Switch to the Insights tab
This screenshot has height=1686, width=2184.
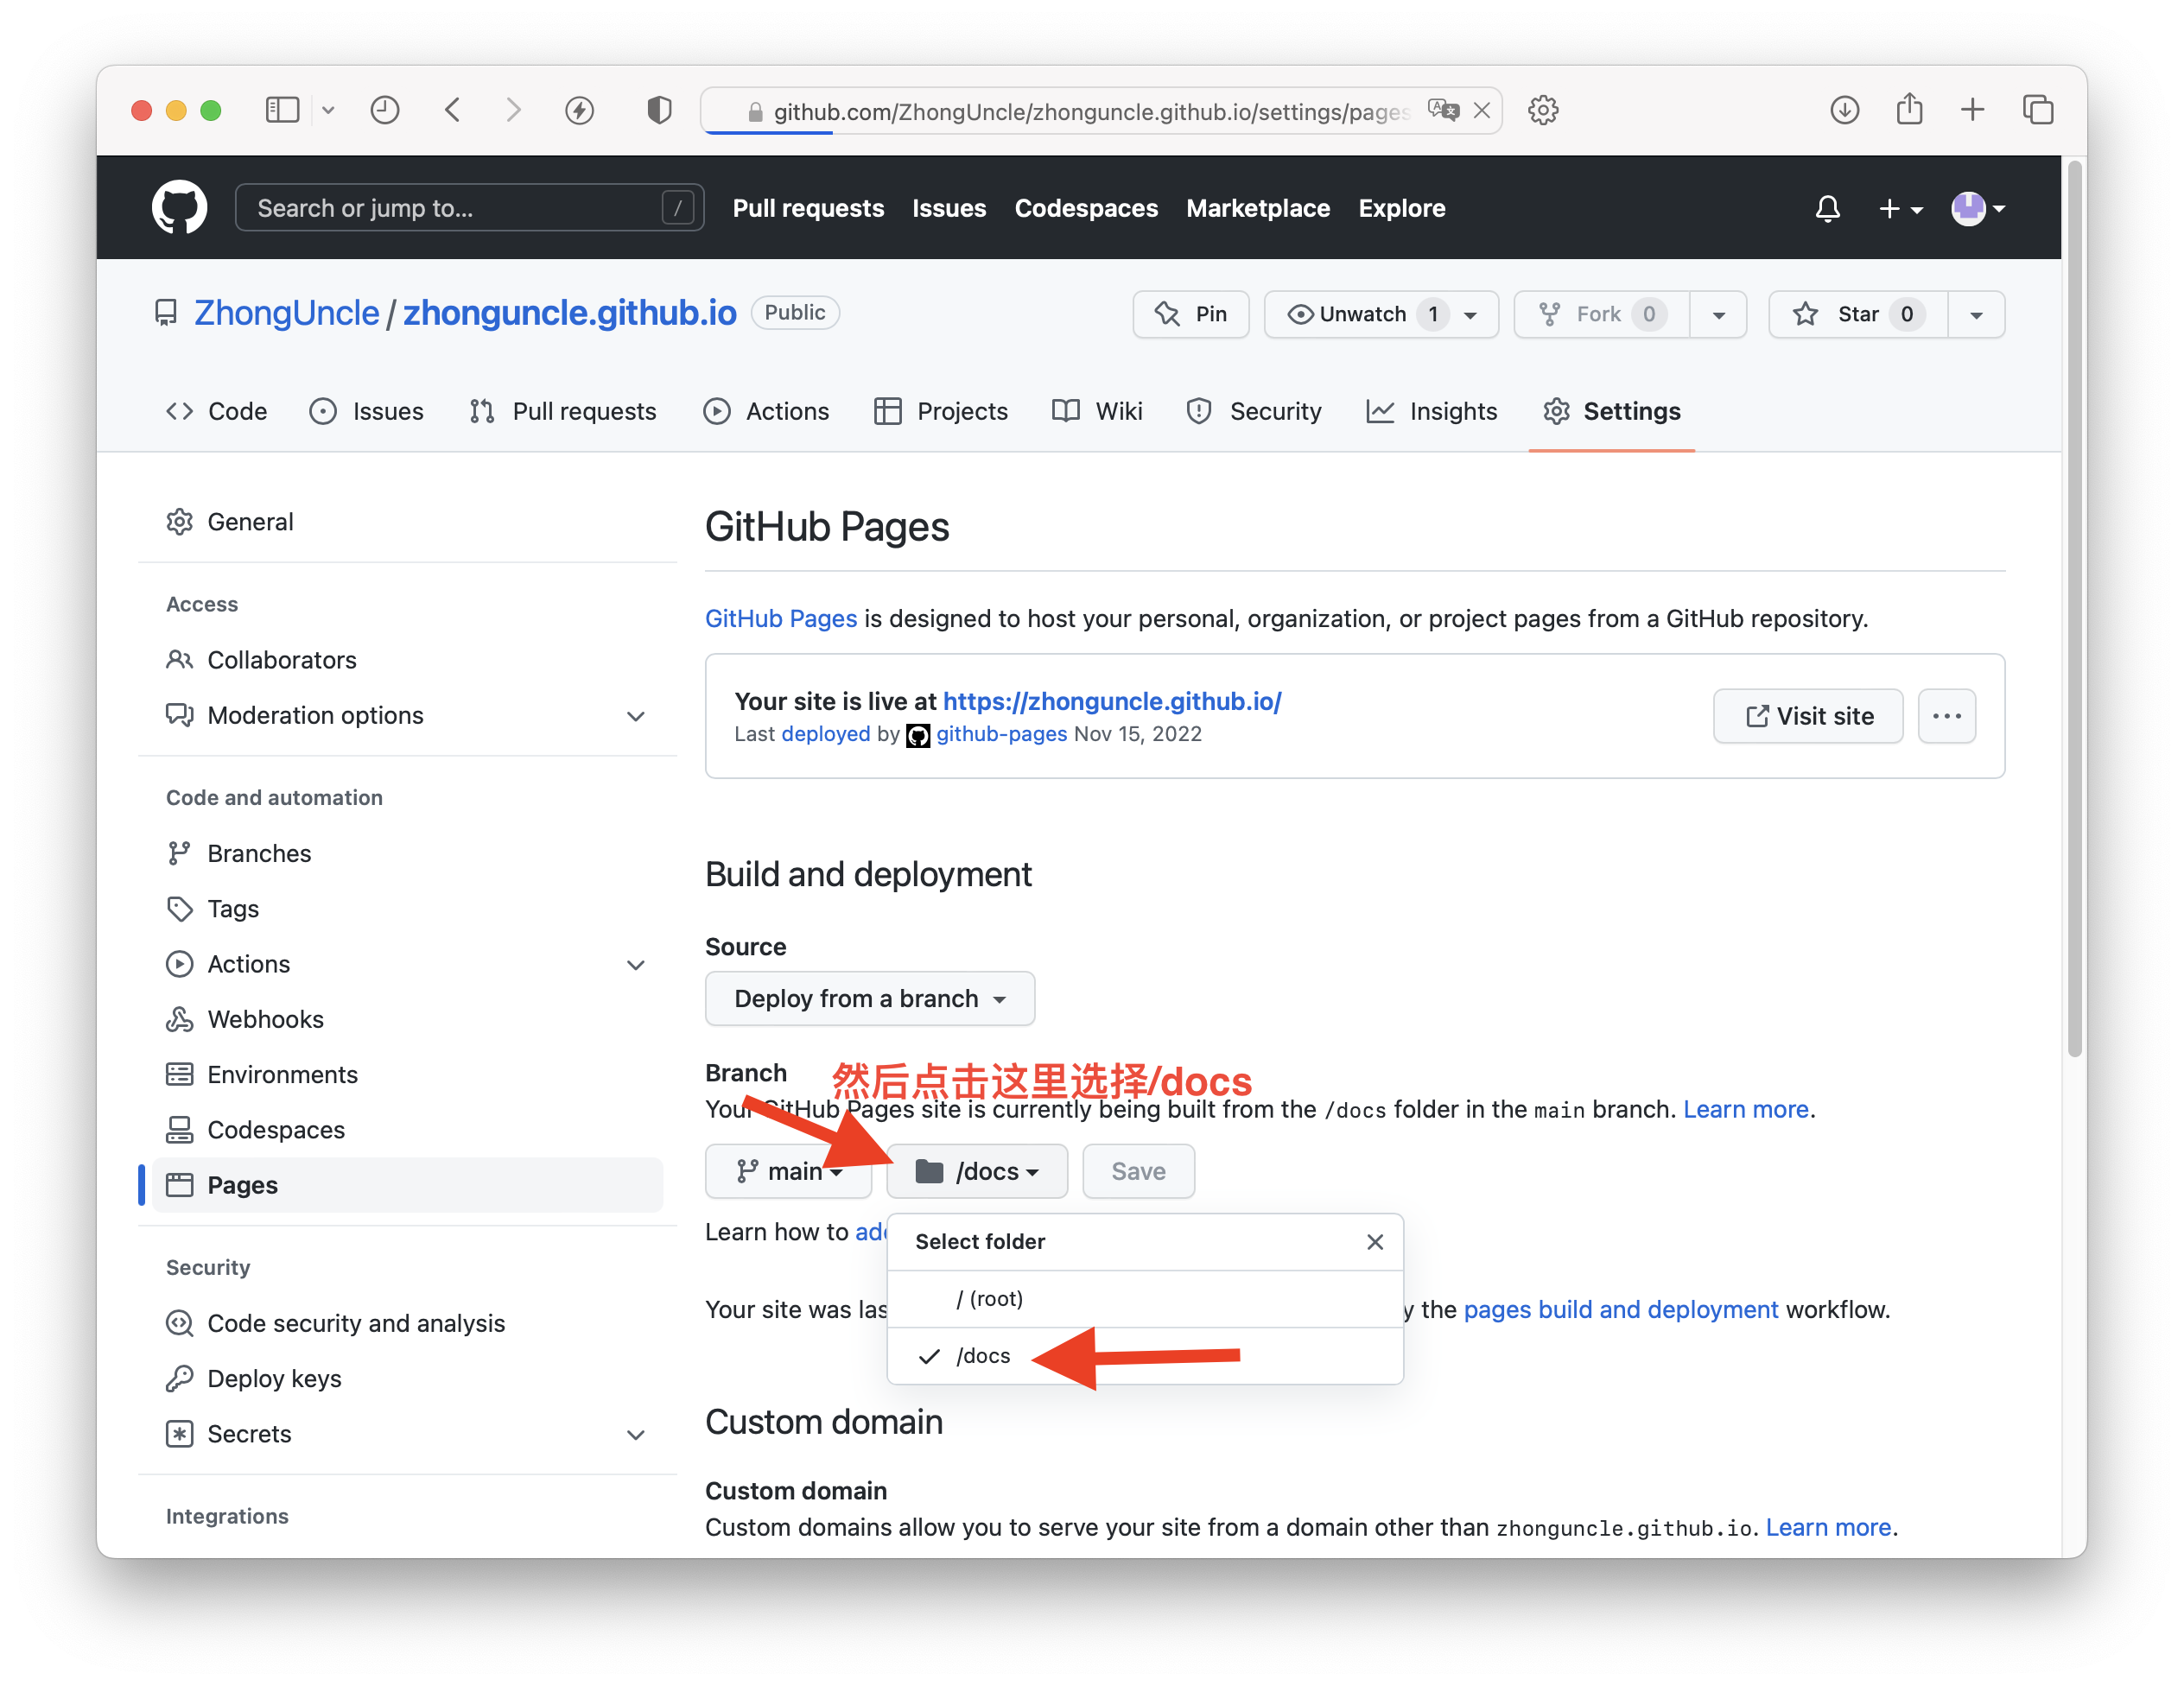pos(1431,411)
